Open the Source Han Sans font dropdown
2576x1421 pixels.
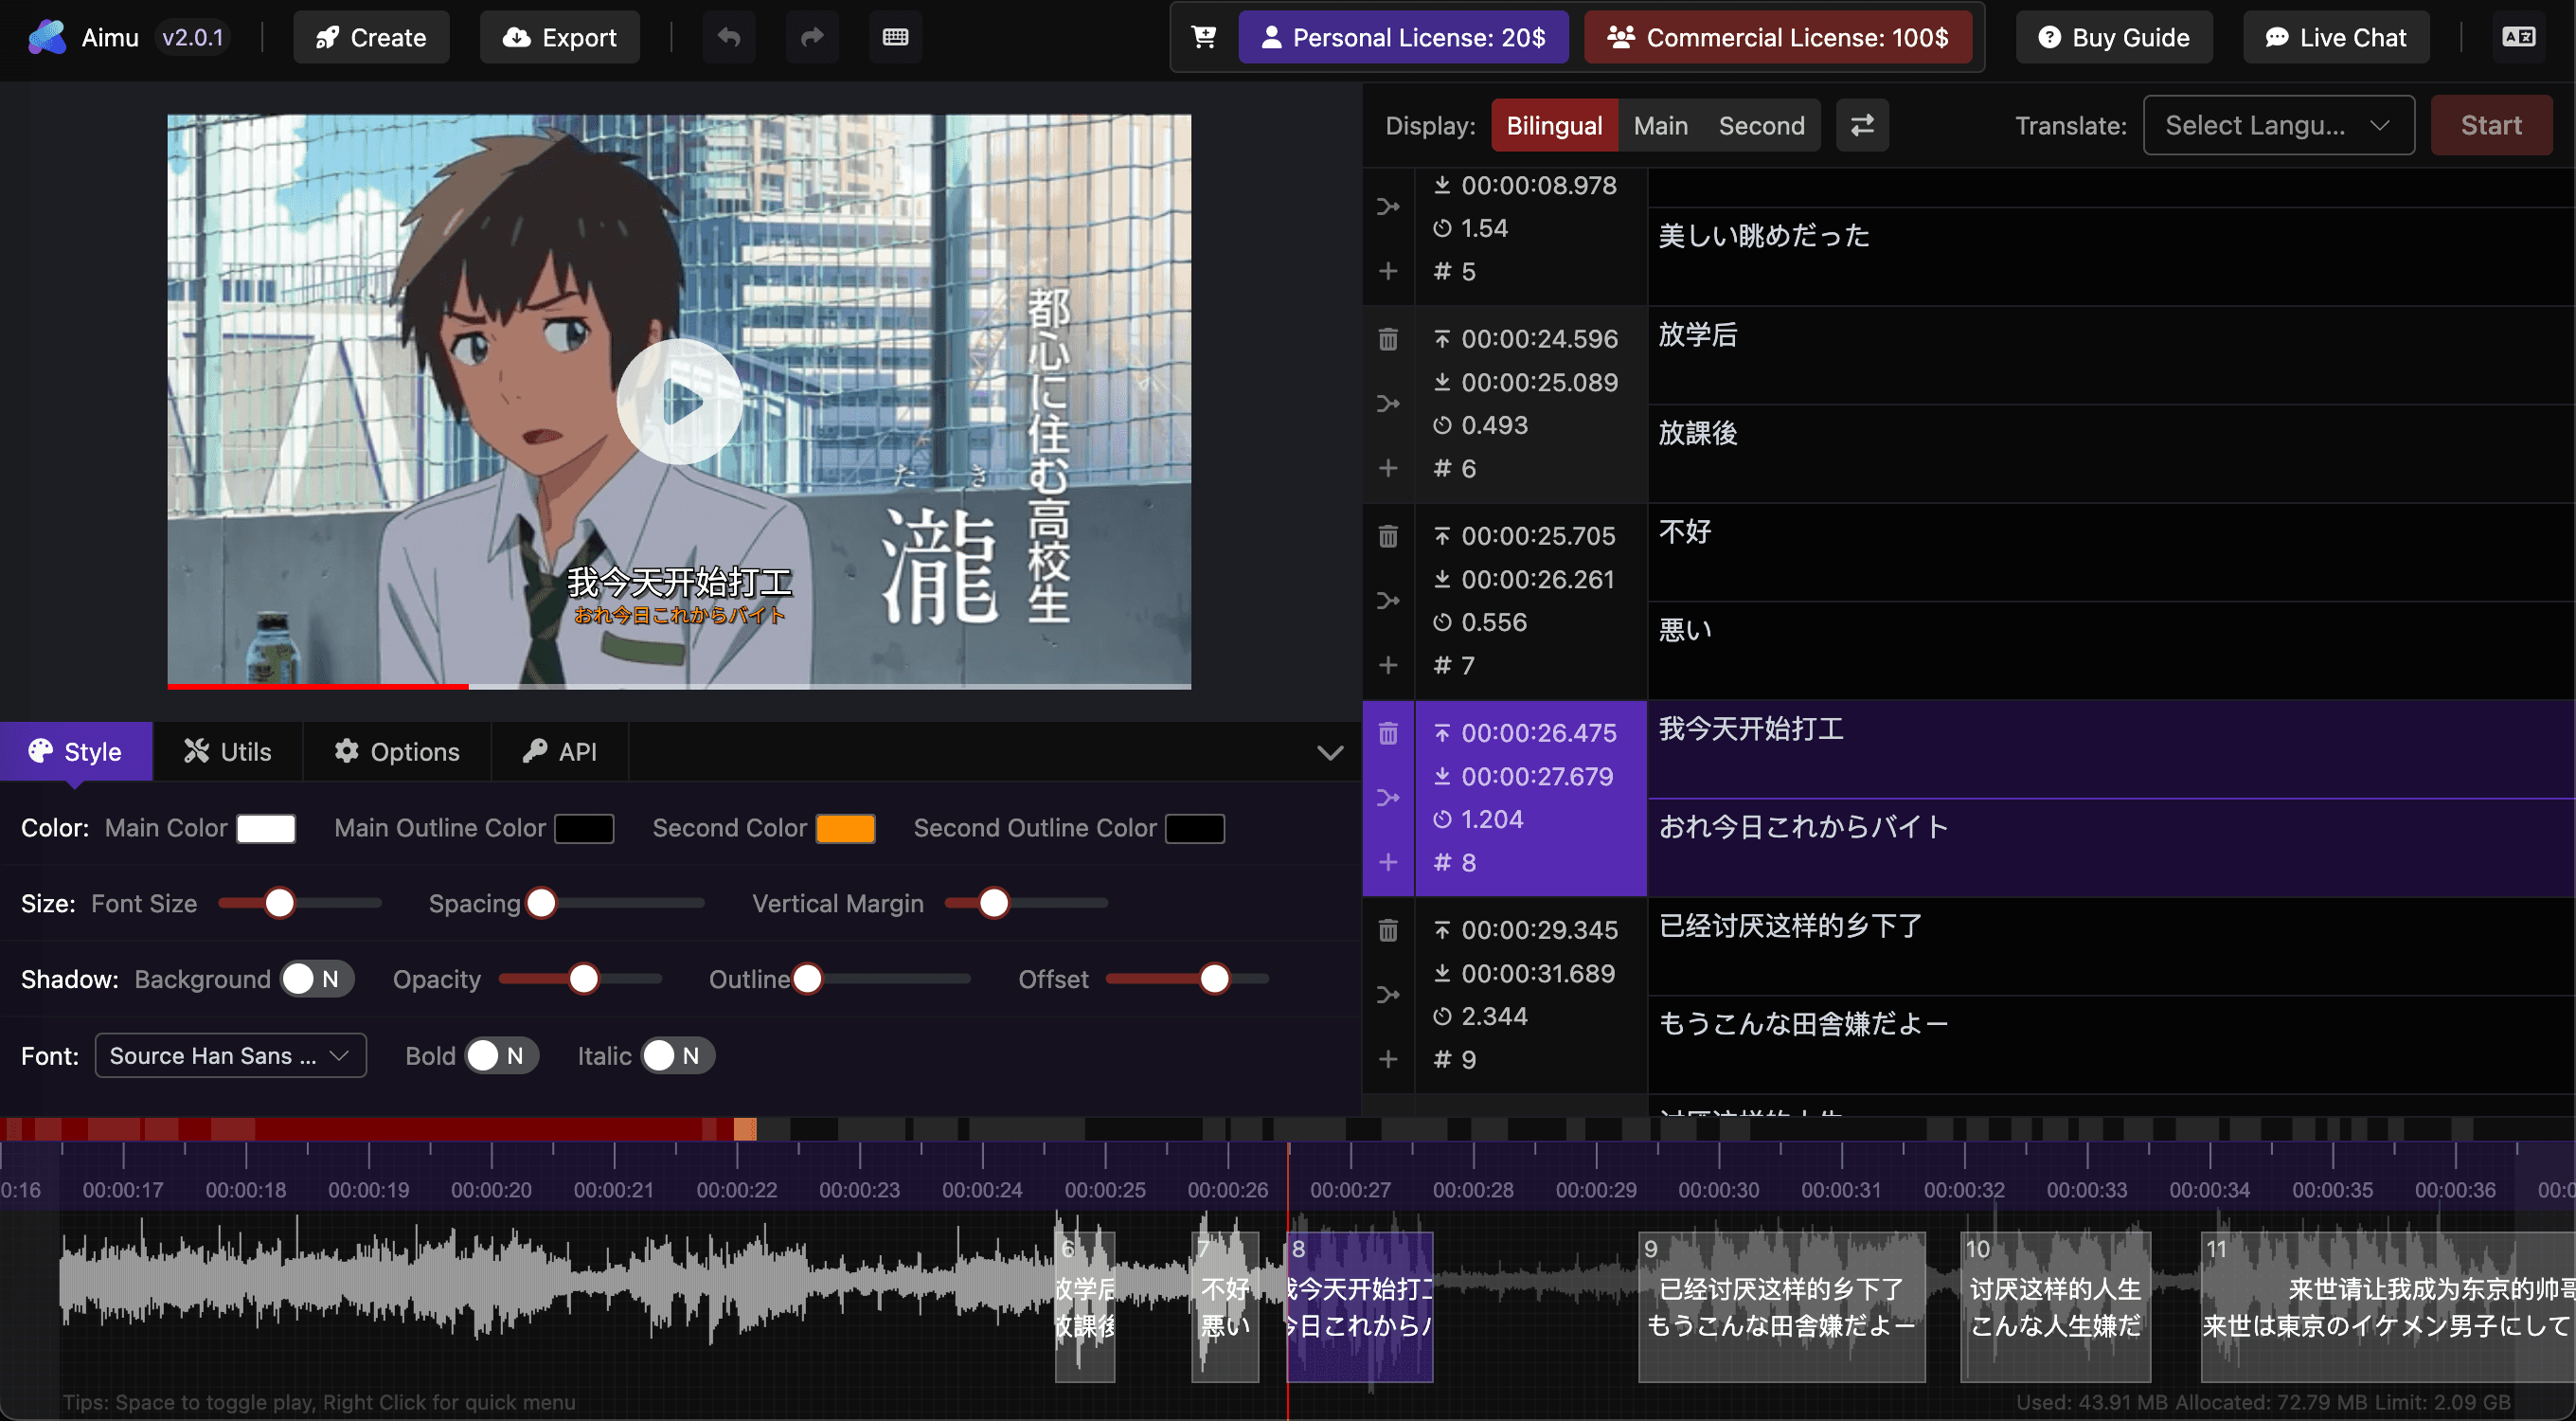[230, 1056]
